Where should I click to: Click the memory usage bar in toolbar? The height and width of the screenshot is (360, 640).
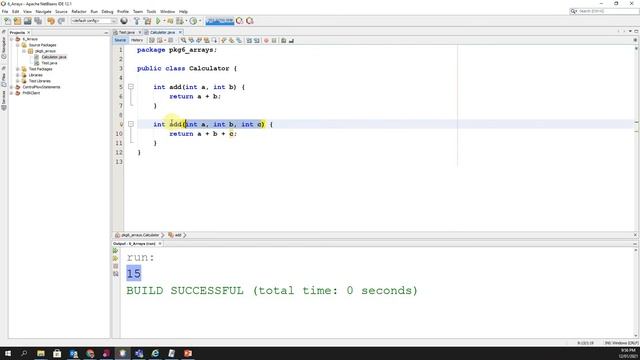(x=220, y=21)
